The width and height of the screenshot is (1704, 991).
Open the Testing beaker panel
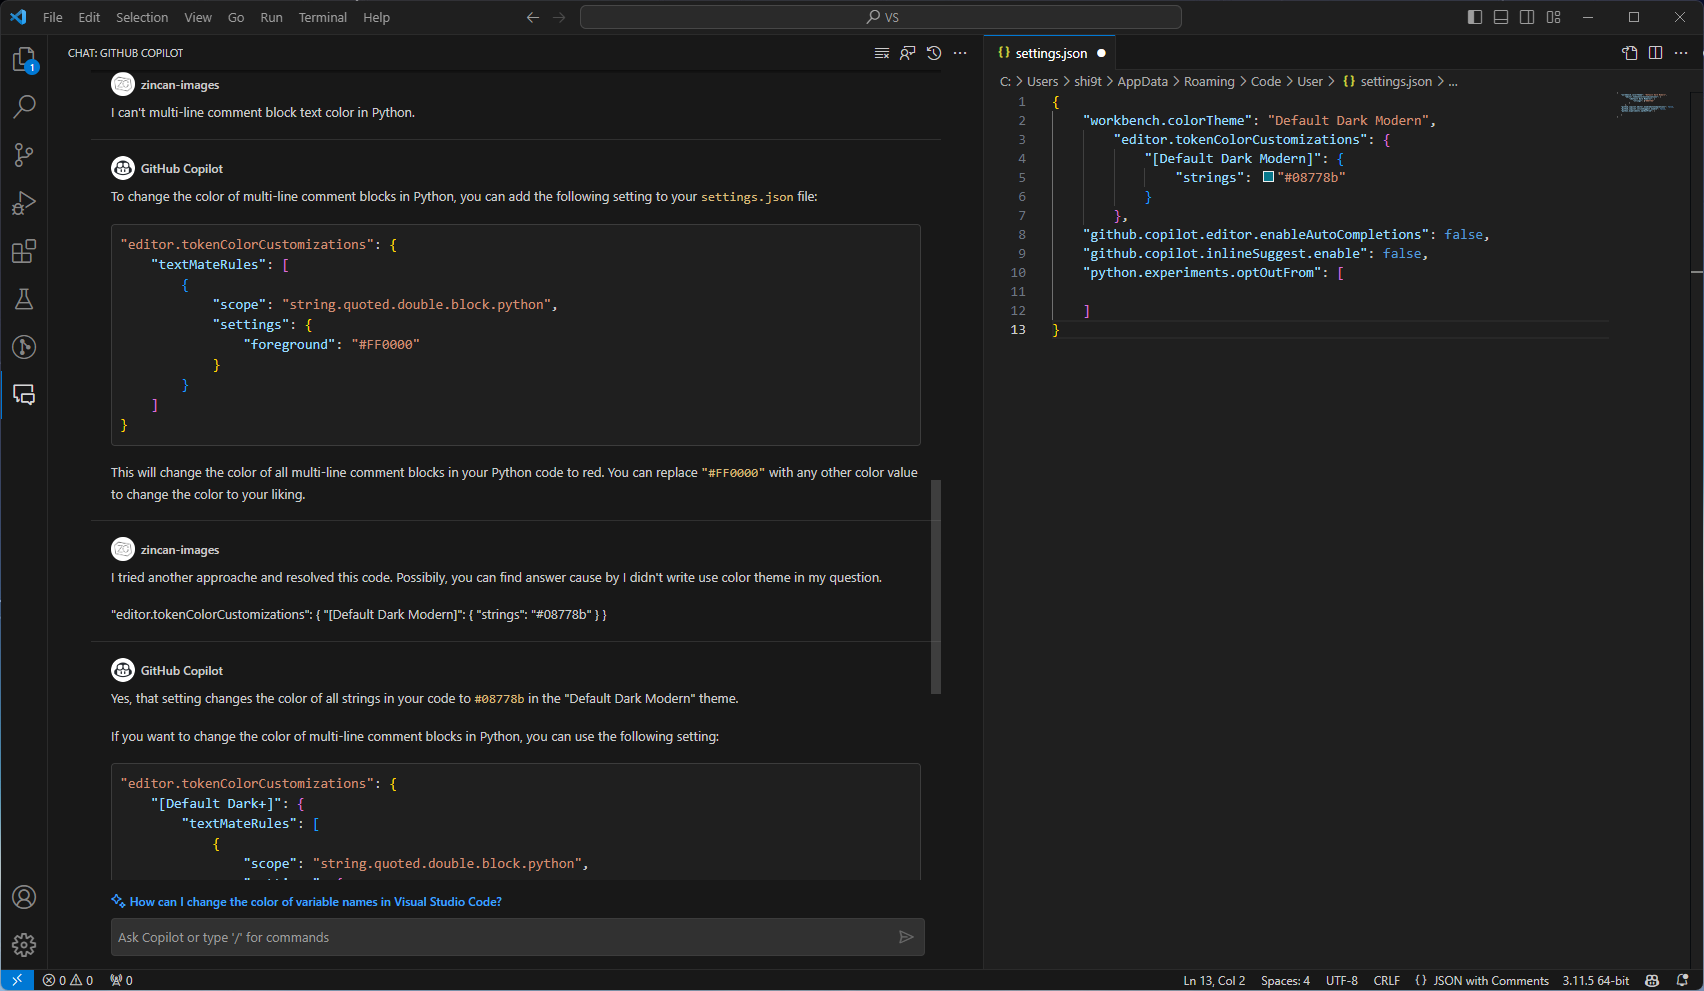(x=24, y=299)
